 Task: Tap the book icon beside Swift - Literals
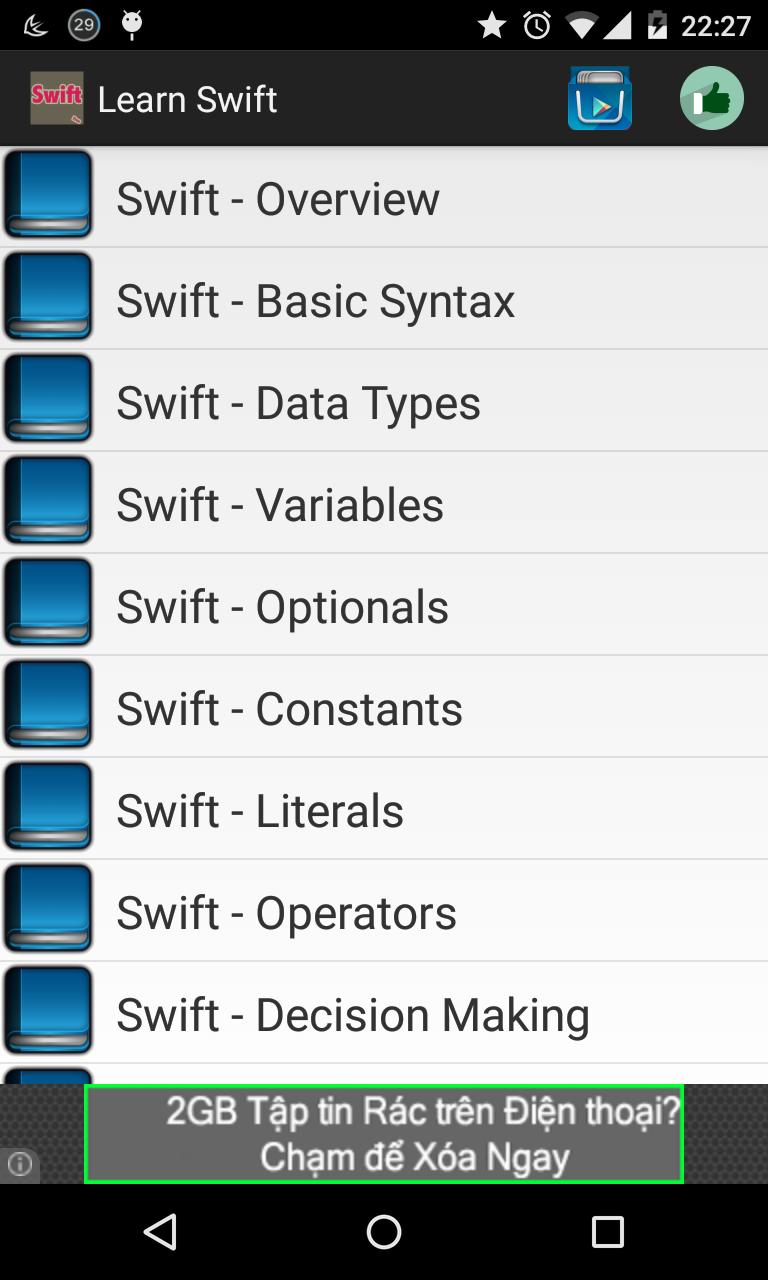tap(48, 807)
